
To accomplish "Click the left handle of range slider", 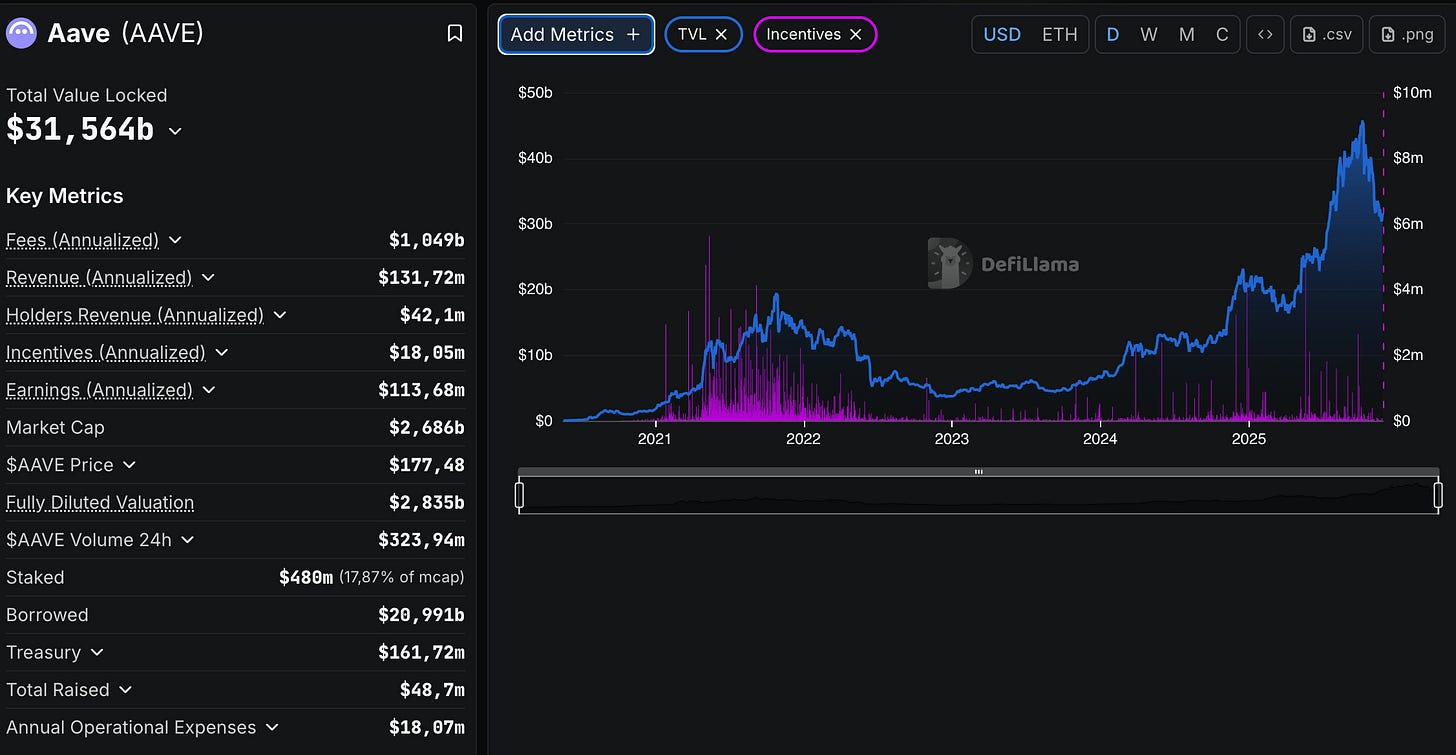I will point(519,495).
